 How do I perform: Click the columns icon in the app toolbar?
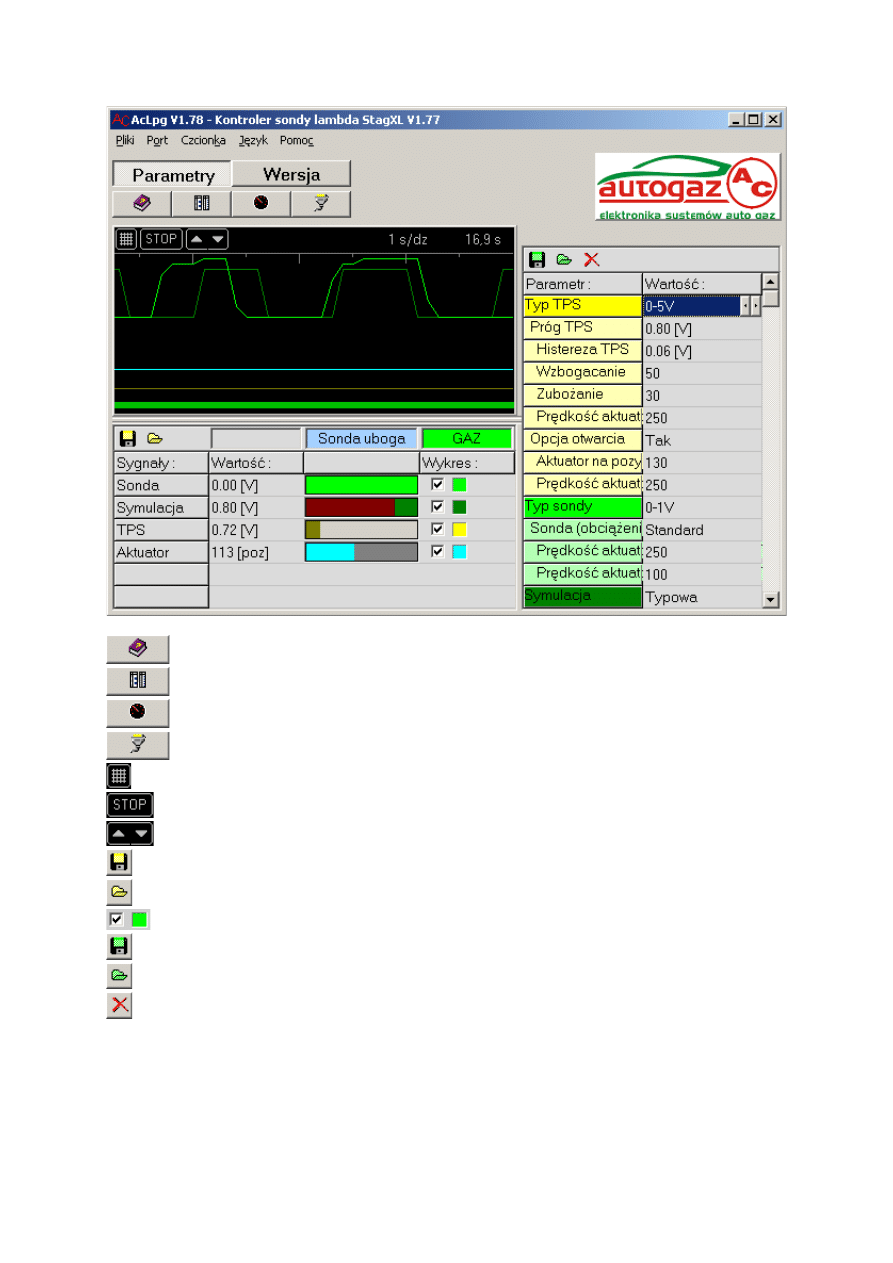pyautogui.click(x=201, y=203)
